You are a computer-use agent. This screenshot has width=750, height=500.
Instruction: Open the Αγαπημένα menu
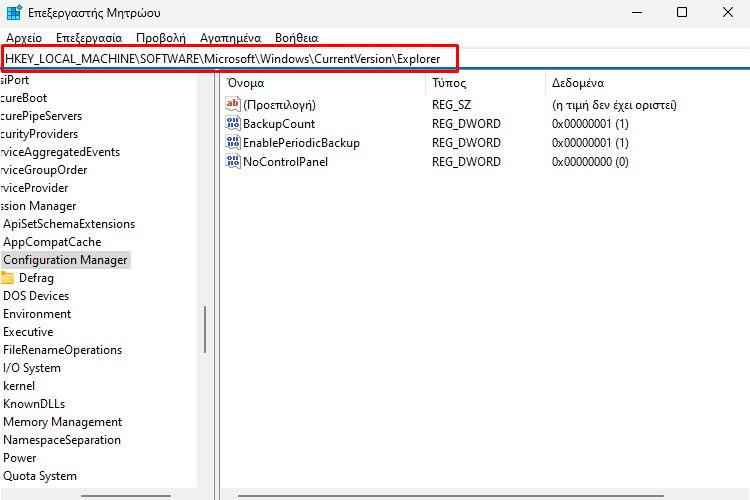point(231,38)
